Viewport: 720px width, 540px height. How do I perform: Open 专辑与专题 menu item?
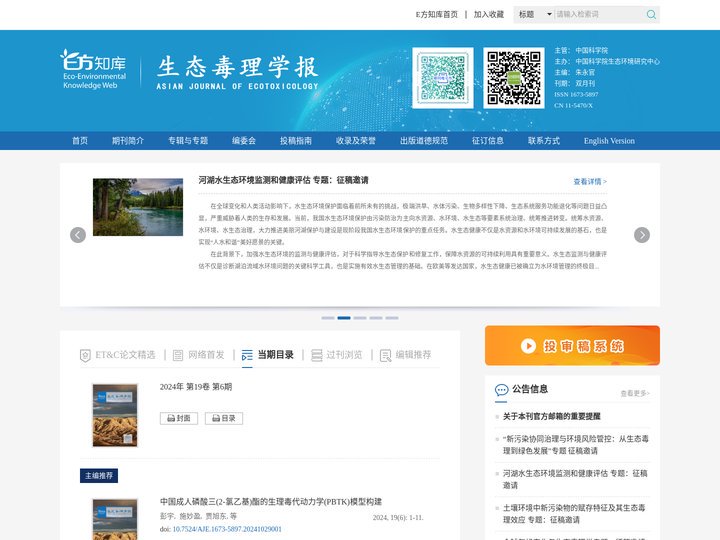tap(188, 141)
